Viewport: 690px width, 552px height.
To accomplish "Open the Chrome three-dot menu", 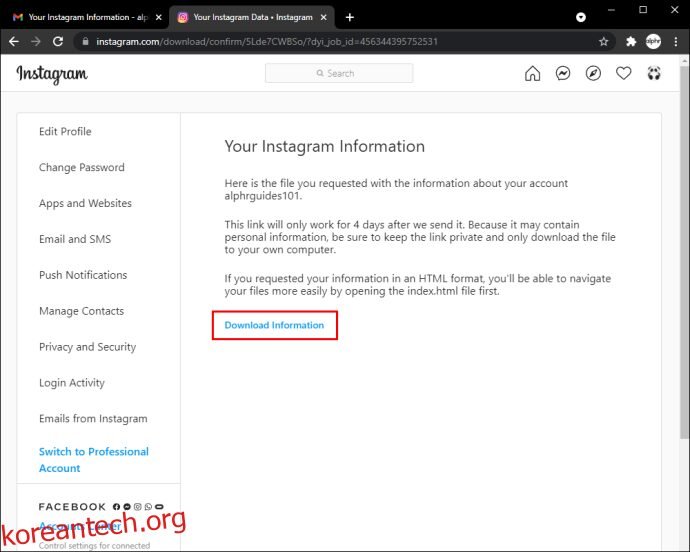I will 675,41.
